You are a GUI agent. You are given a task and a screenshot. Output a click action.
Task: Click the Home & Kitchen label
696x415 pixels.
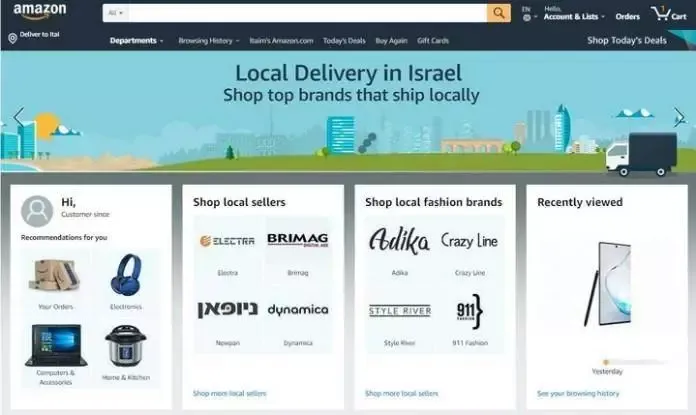126,377
